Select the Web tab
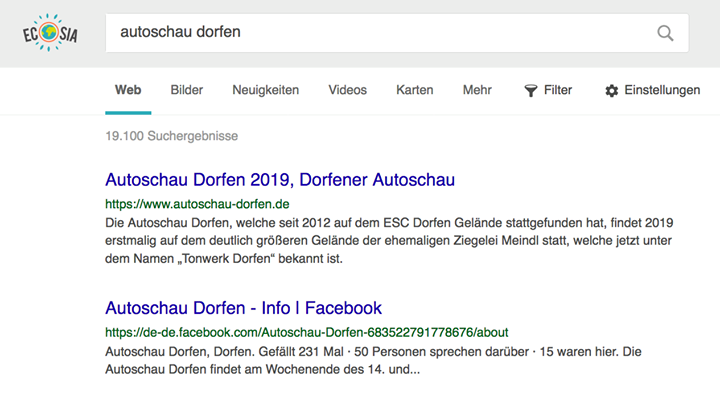Viewport: 720px width, 398px height. pos(128,90)
